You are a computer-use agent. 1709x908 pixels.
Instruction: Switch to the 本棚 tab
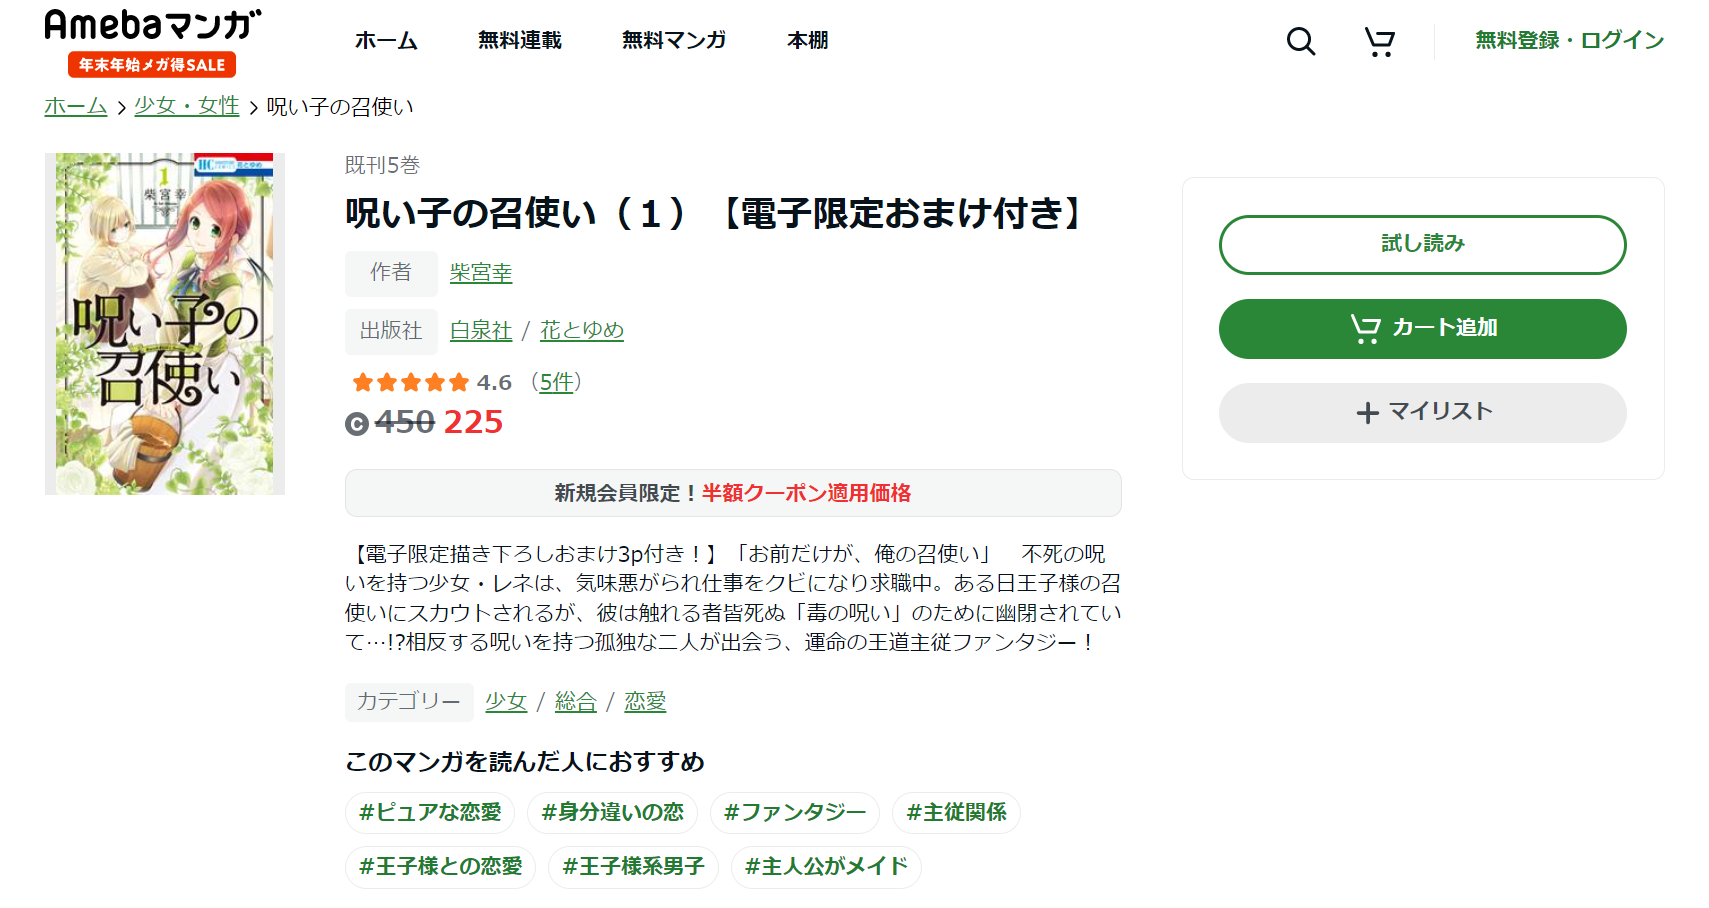click(x=807, y=41)
